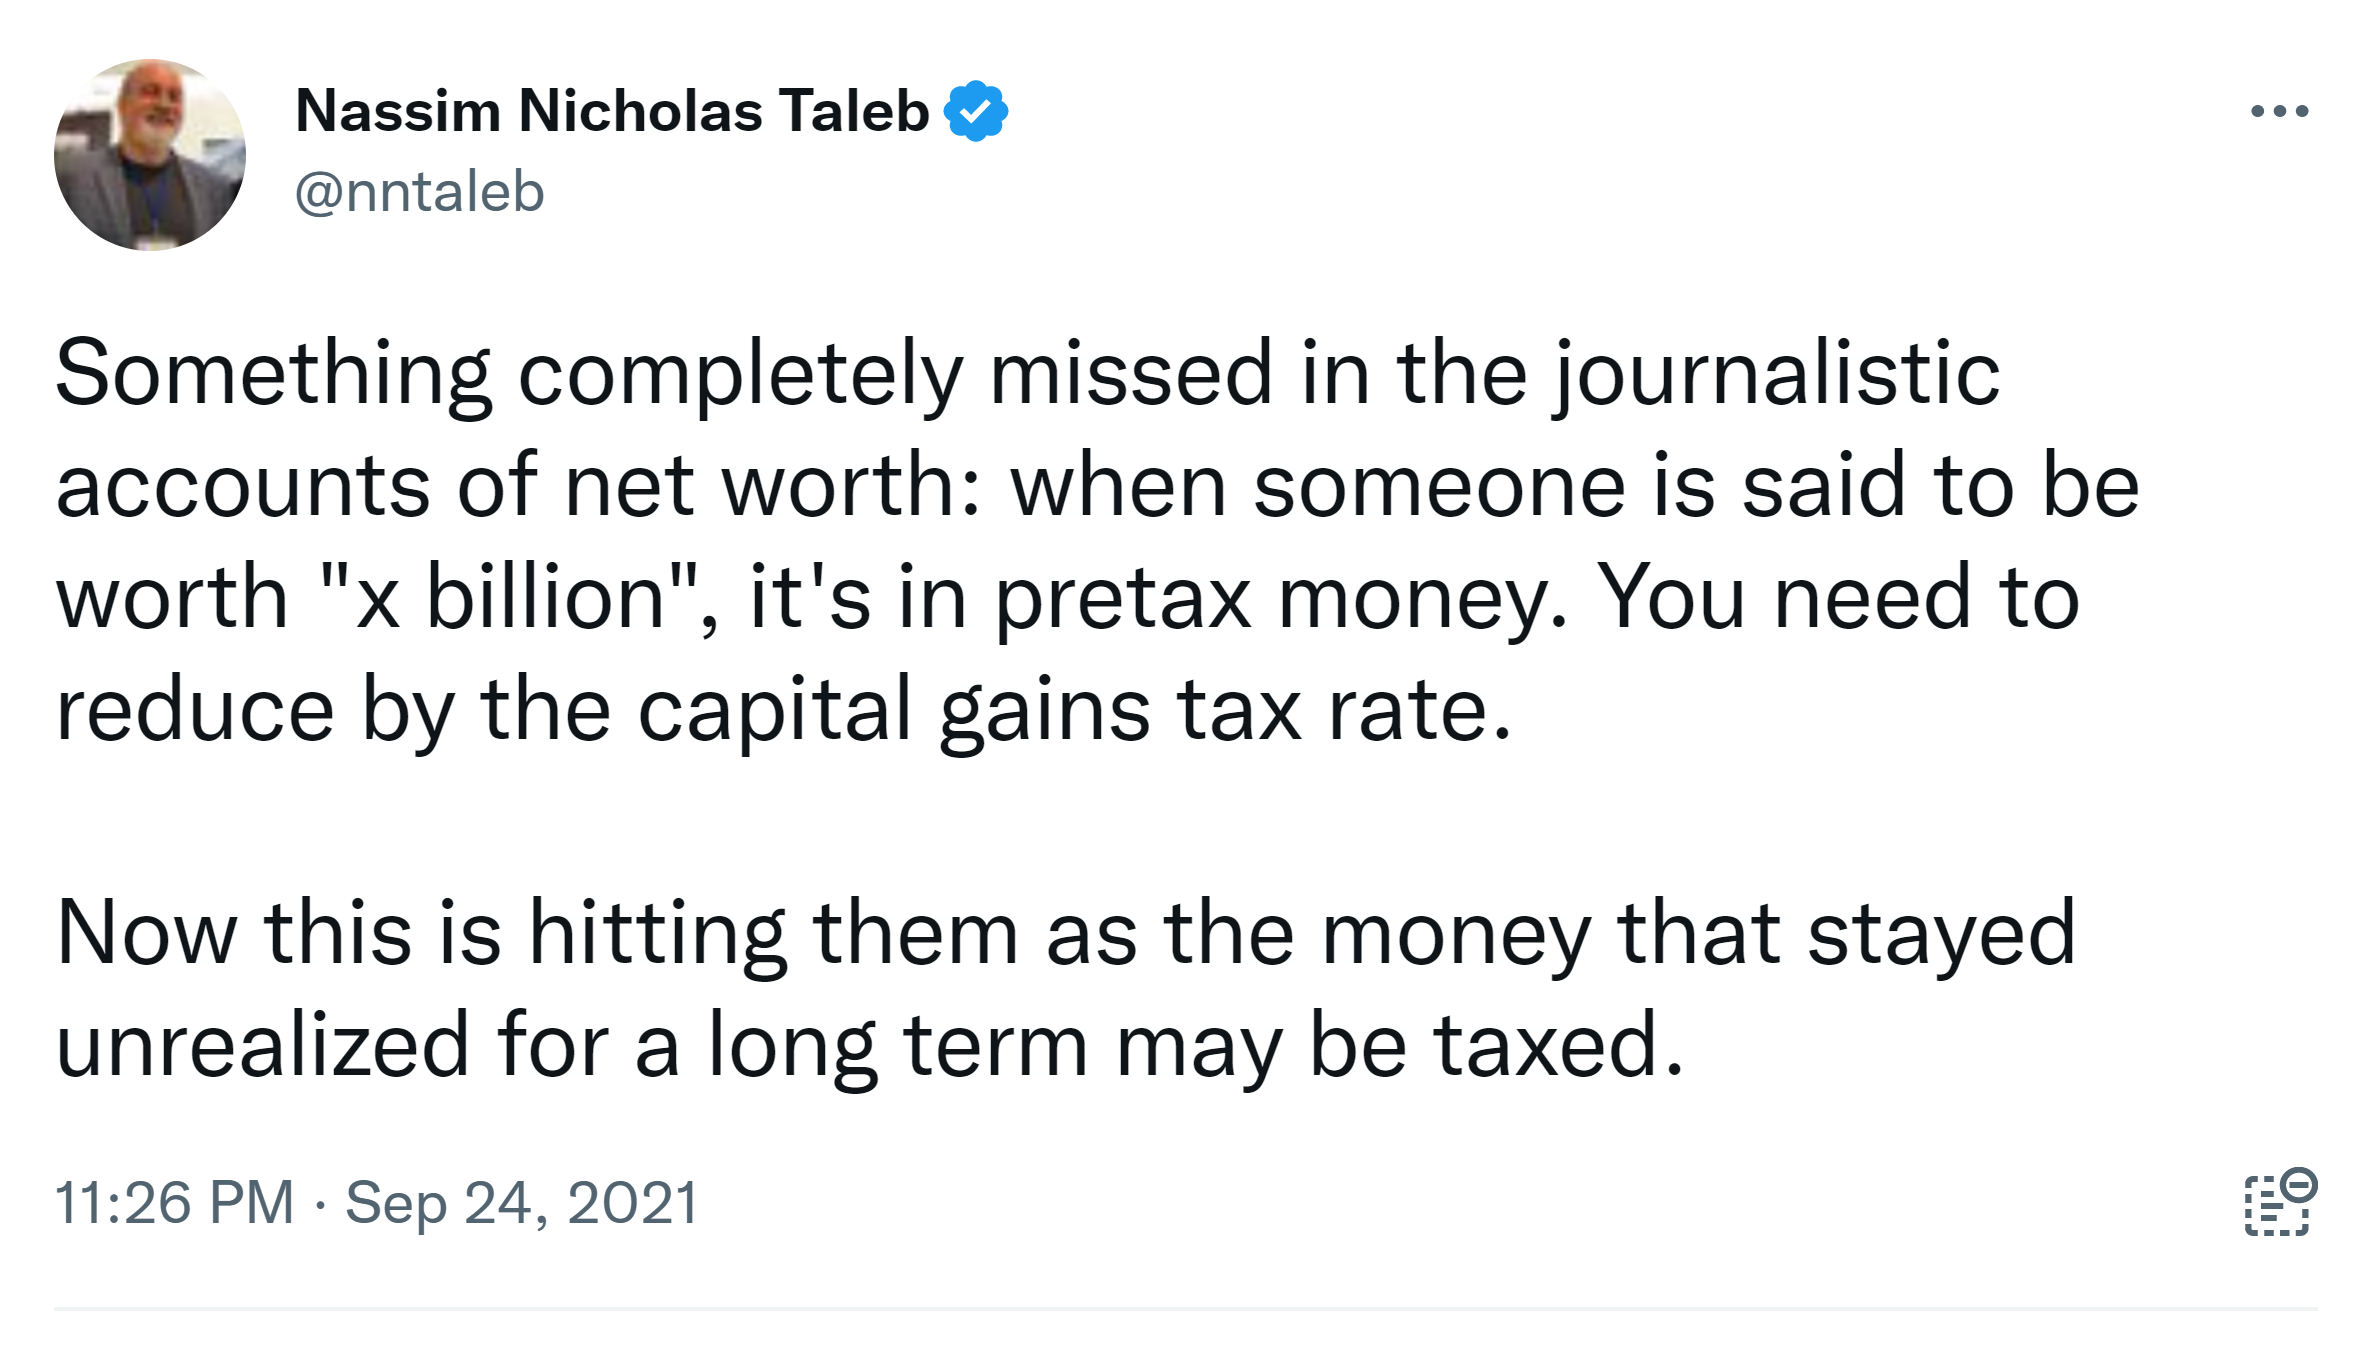This screenshot has width=2361, height=1351.
Task: Click the list icon beside the timestamp
Action: tap(2279, 1202)
